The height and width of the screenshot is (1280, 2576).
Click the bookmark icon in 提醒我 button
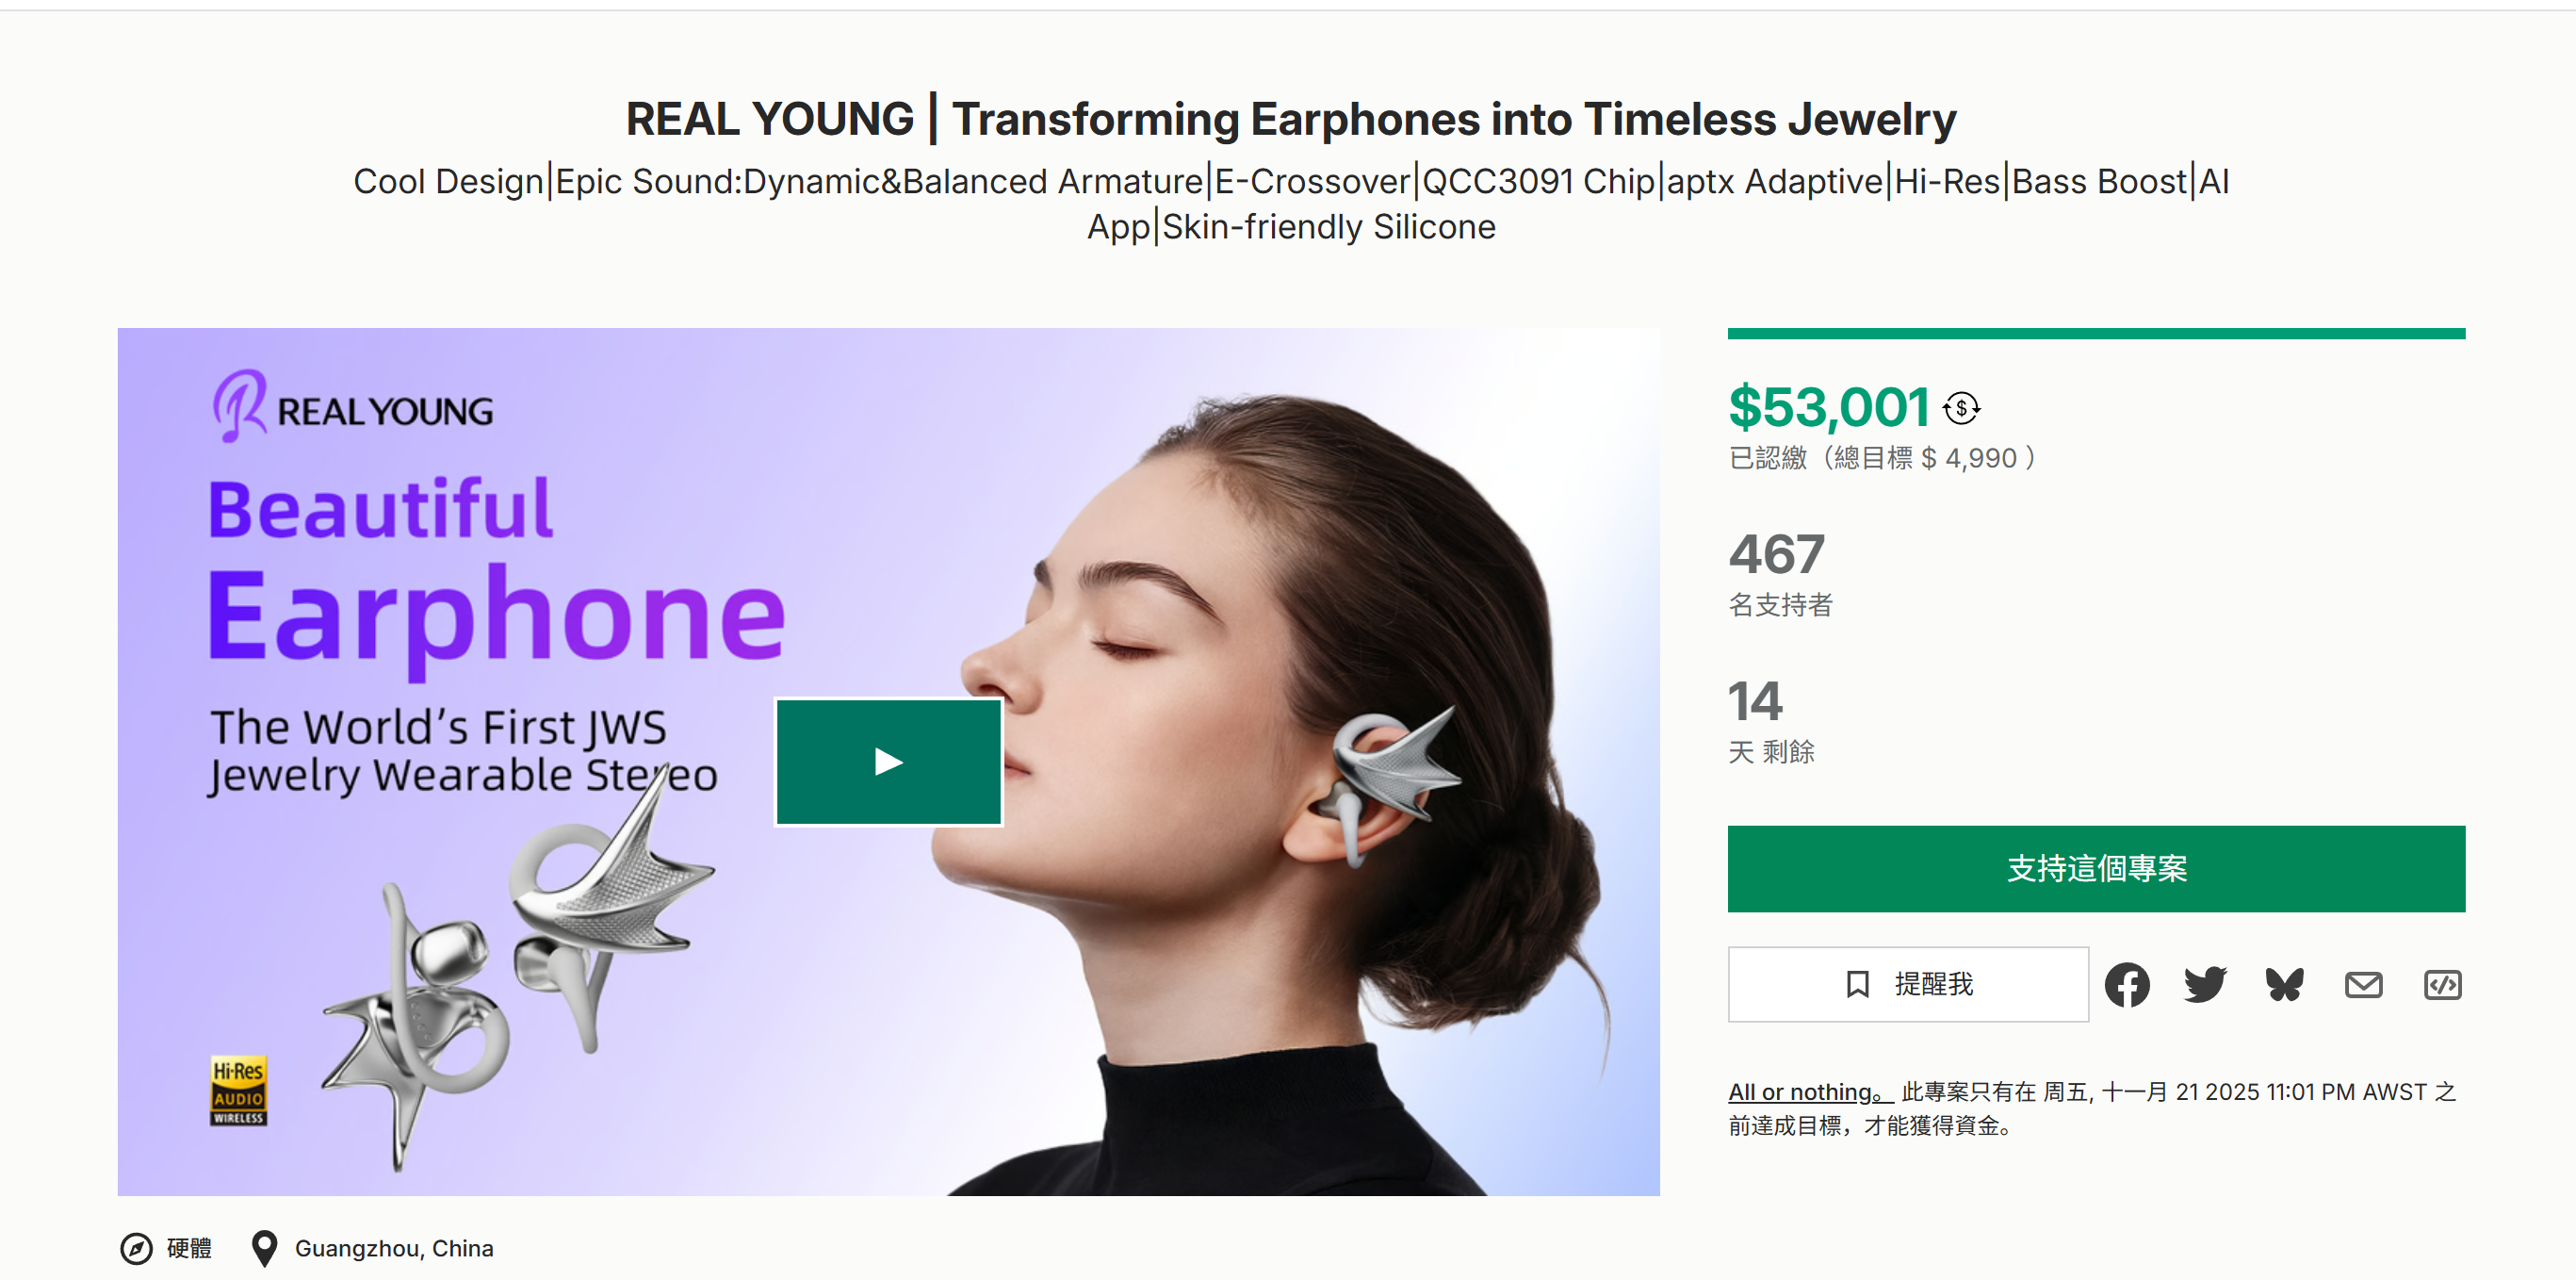1857,985
